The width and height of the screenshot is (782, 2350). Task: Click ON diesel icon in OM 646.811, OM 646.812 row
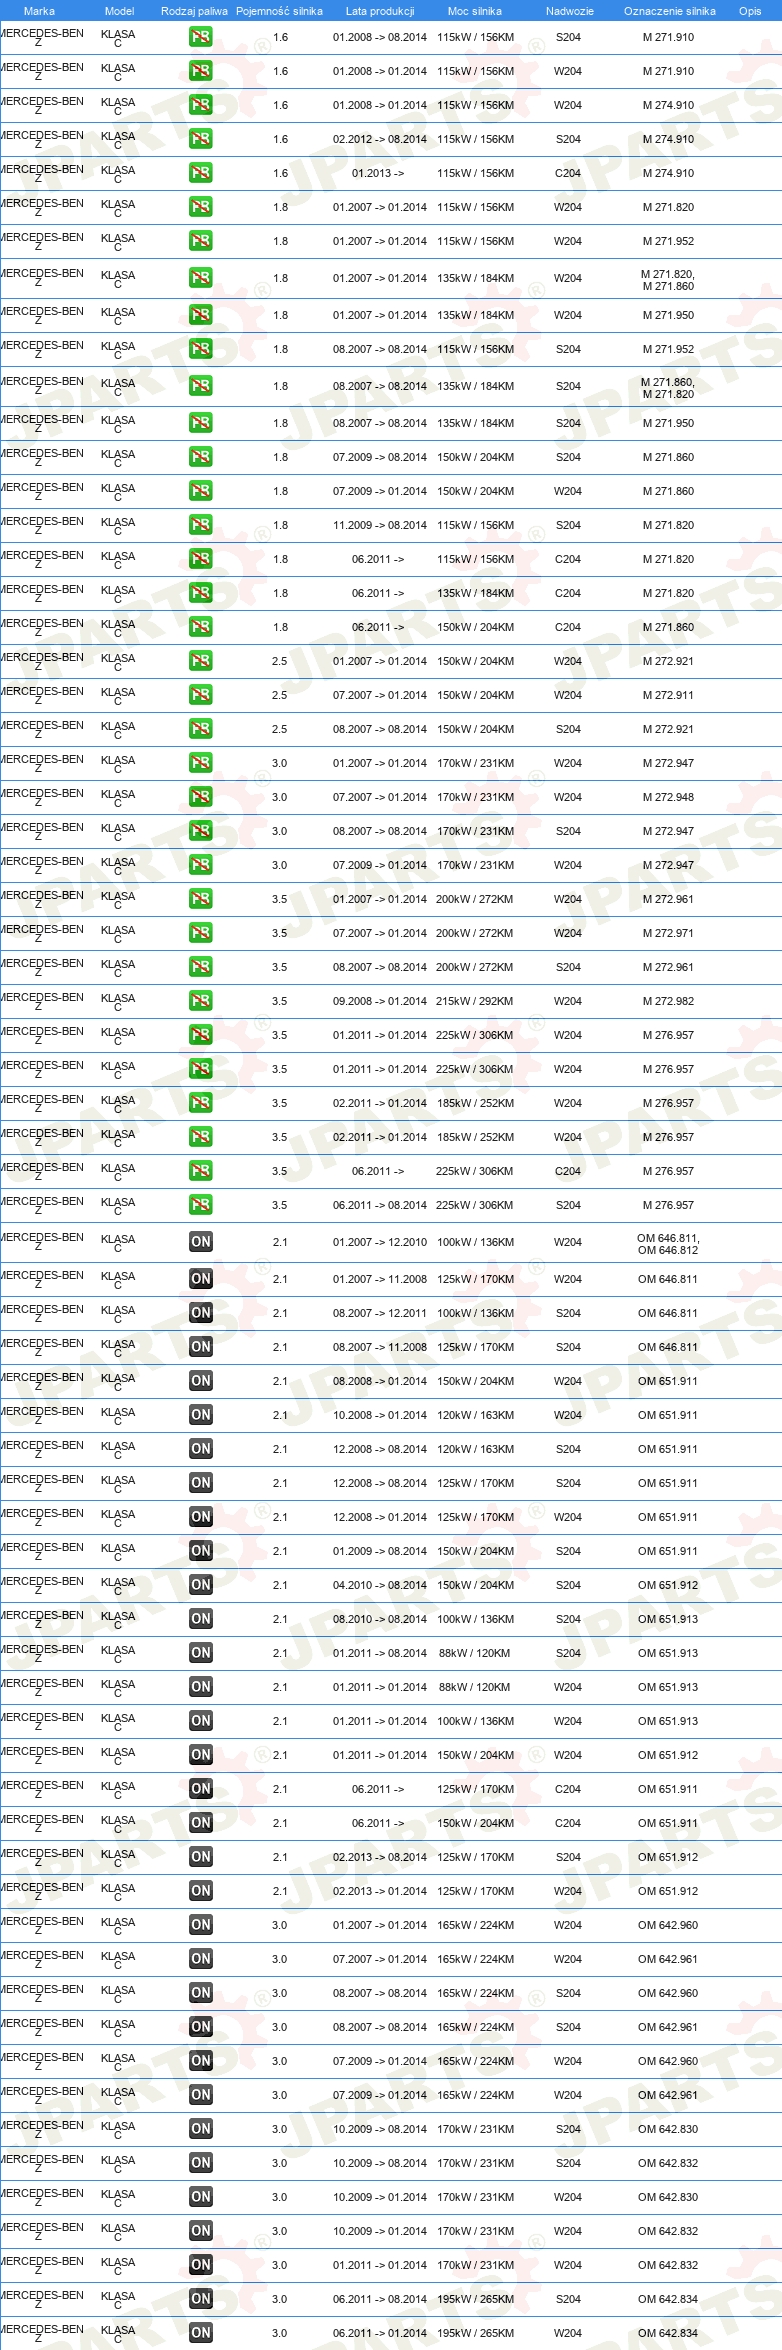point(201,1242)
